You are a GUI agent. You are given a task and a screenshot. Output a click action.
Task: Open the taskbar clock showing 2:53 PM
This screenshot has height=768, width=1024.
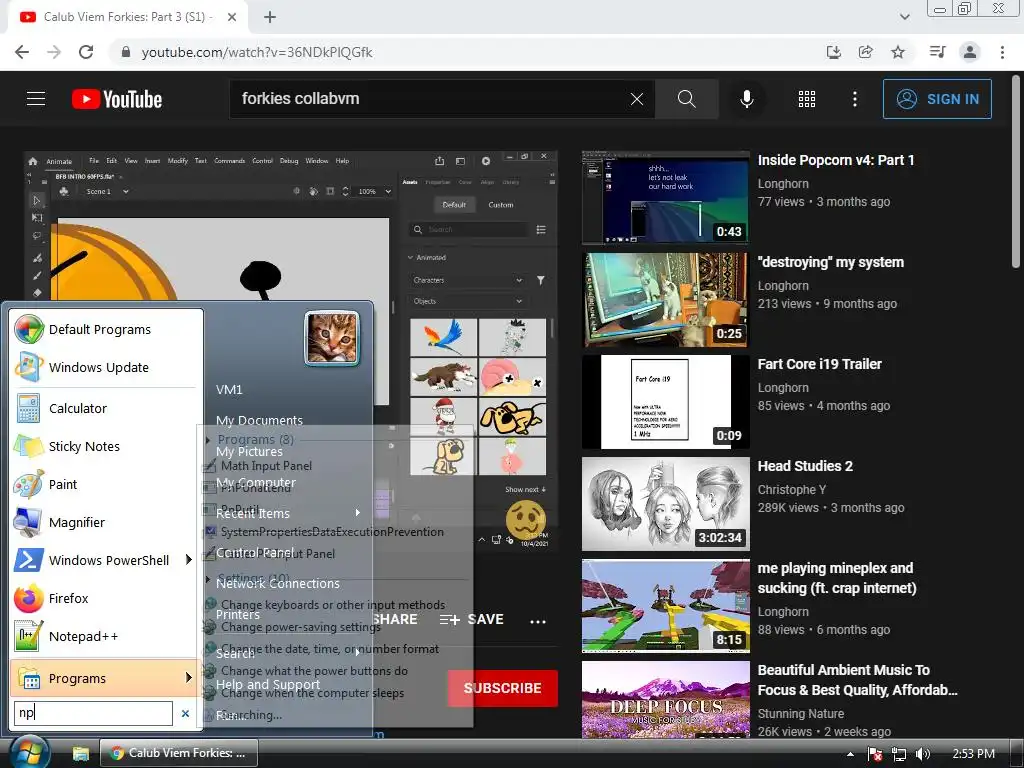(974, 754)
